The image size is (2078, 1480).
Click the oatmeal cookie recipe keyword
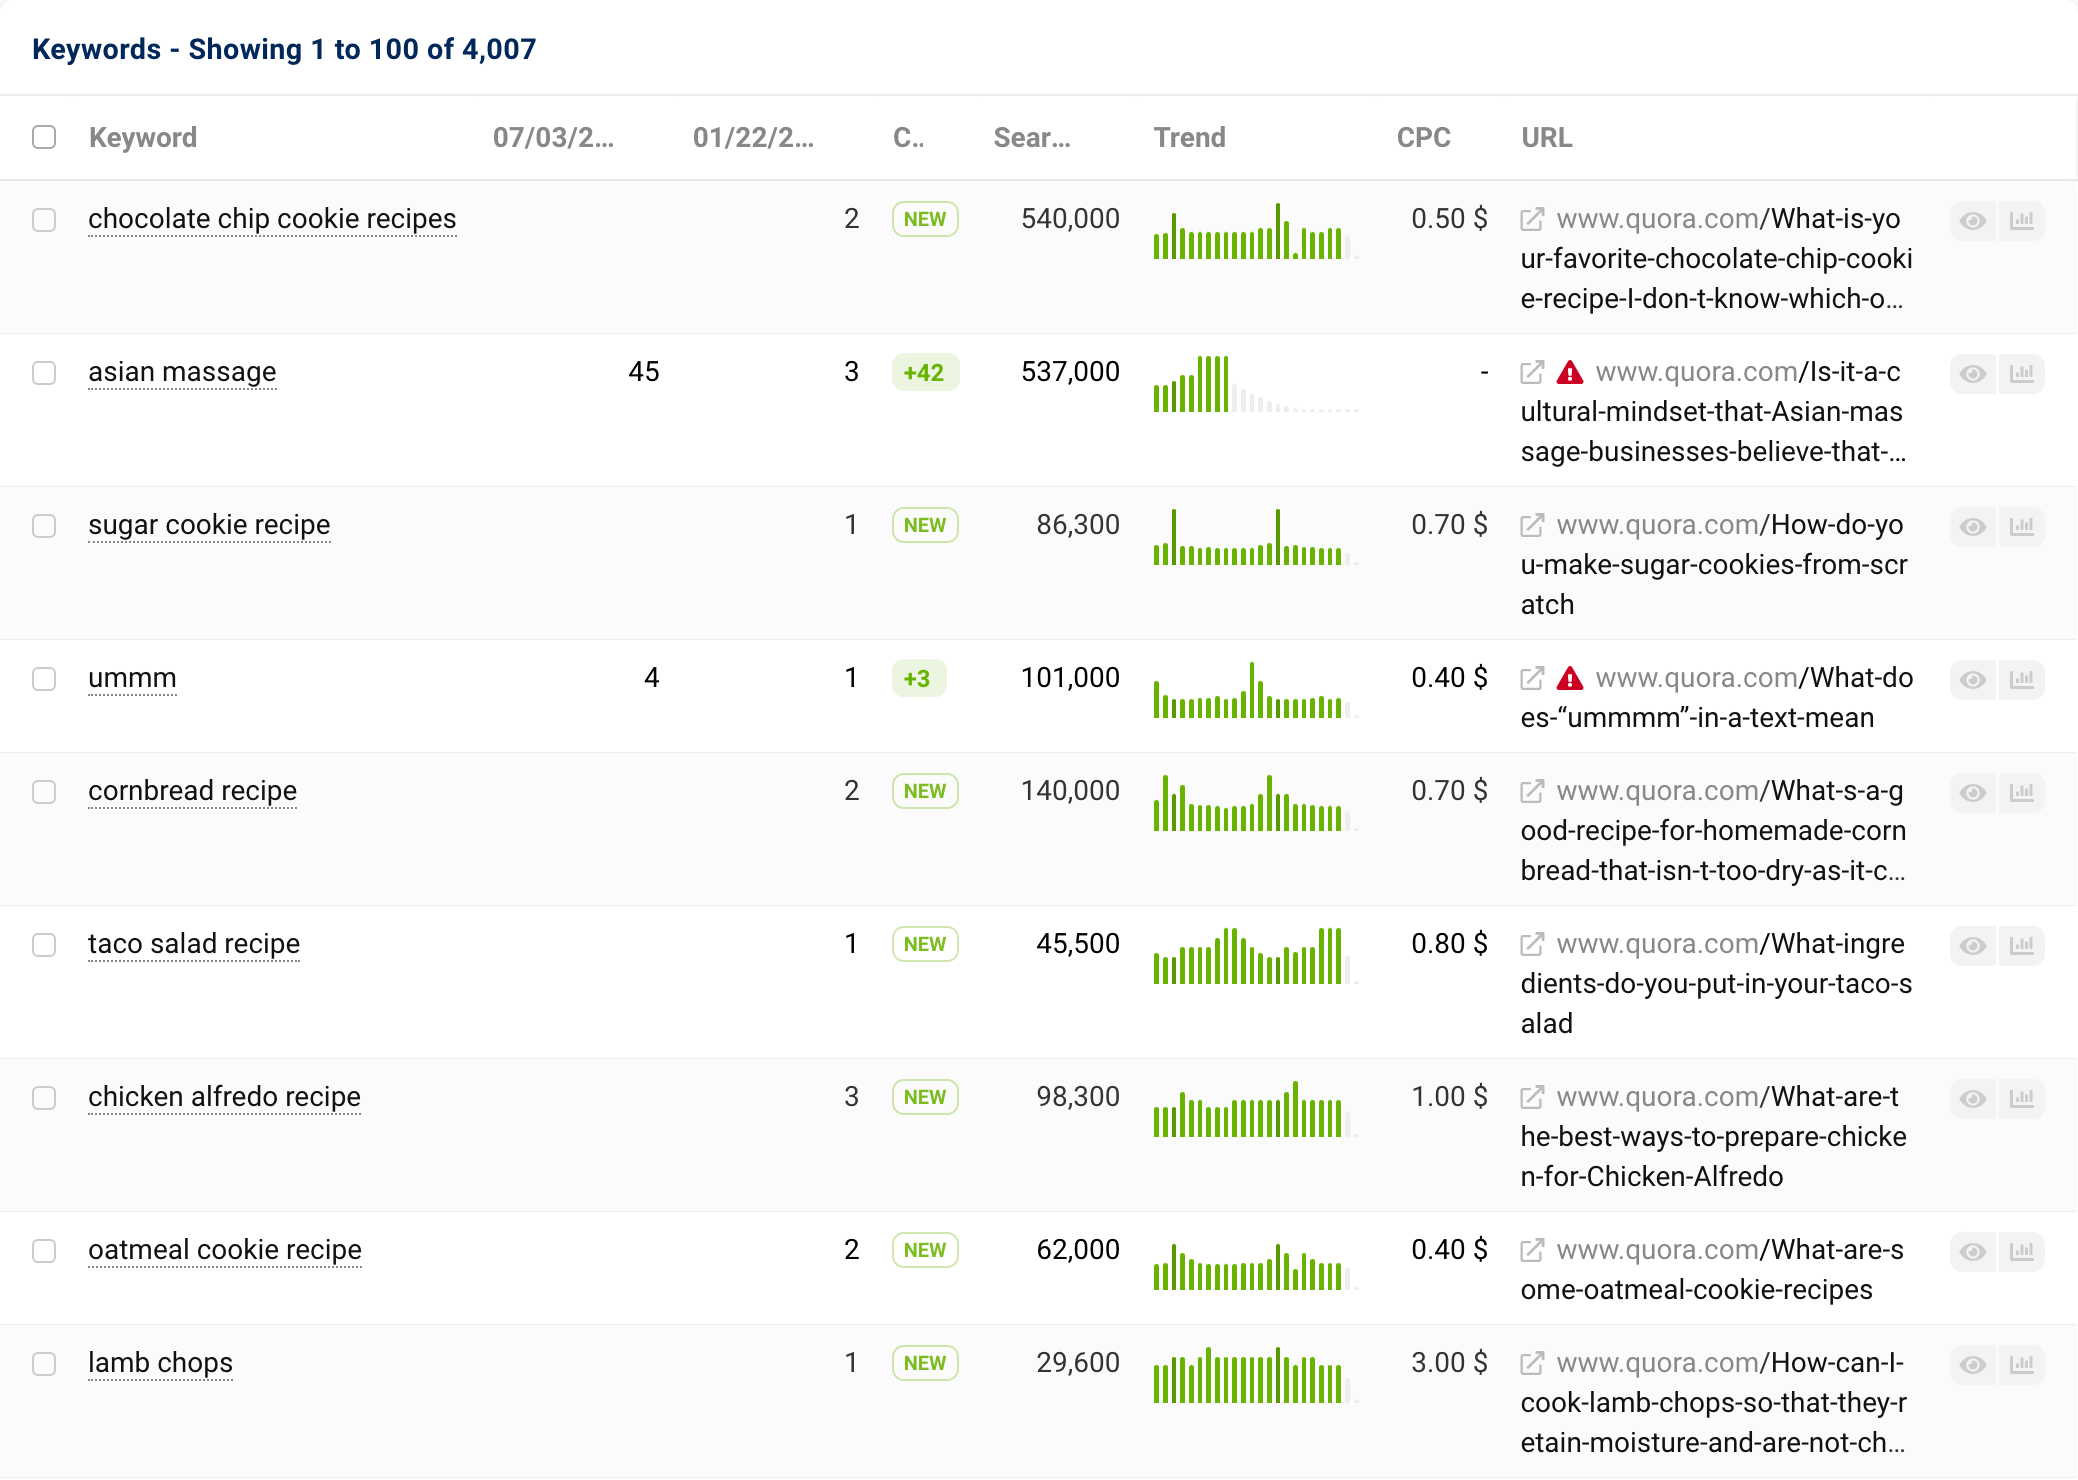click(225, 1250)
